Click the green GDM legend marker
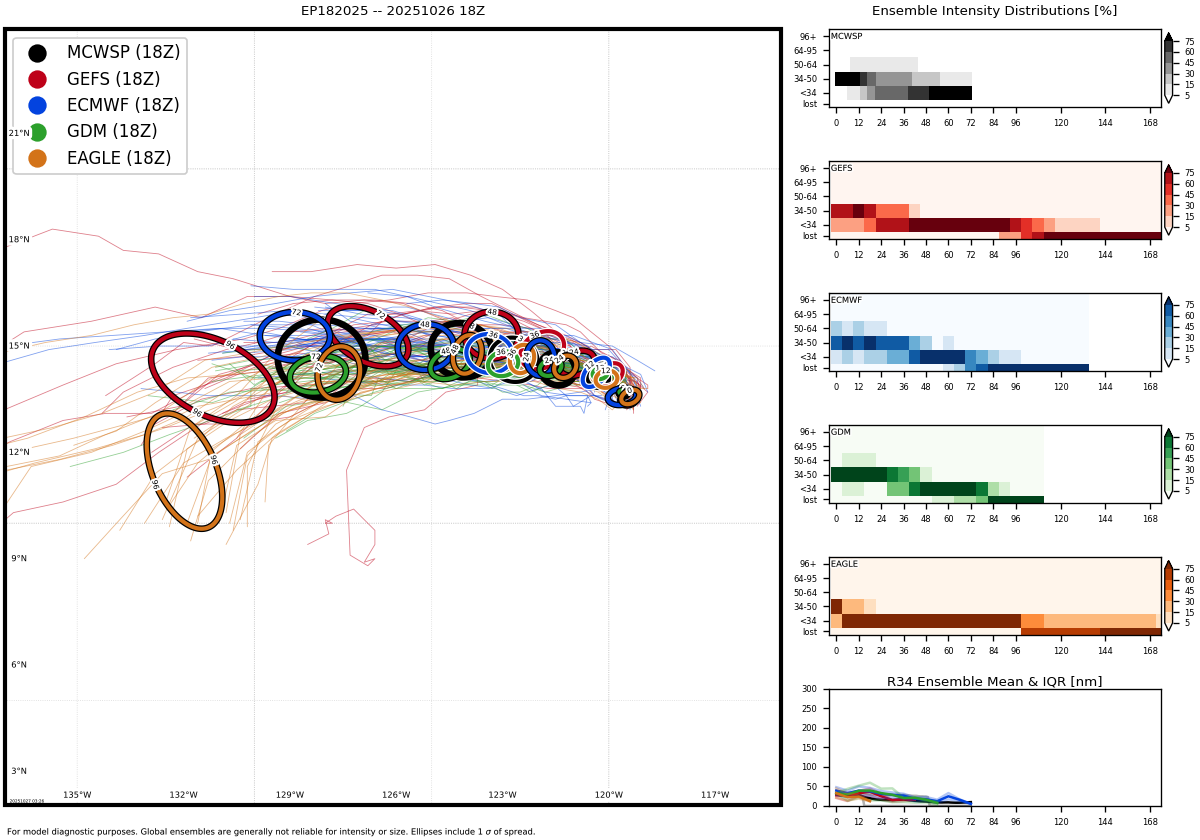1200x840 pixels. 37,132
